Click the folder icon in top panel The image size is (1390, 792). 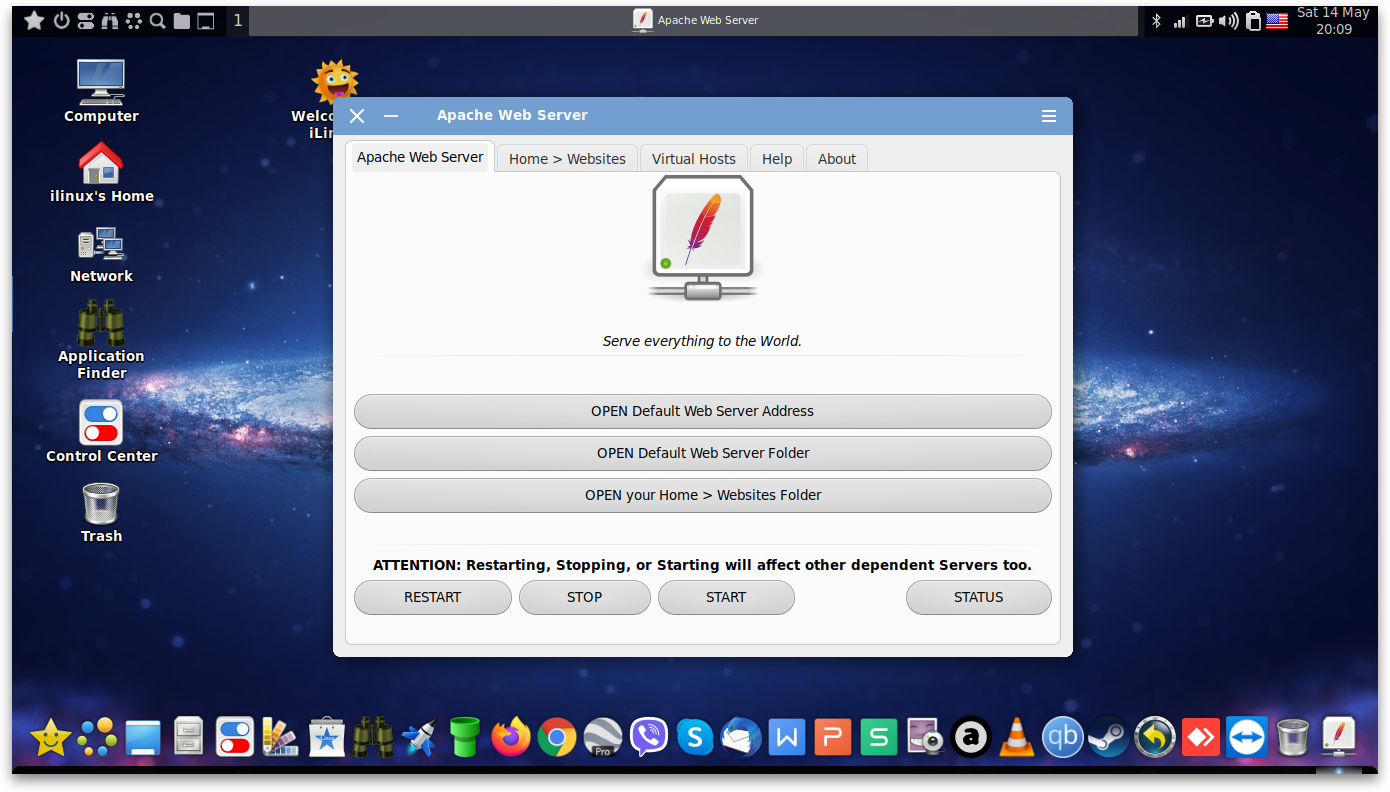(x=182, y=20)
